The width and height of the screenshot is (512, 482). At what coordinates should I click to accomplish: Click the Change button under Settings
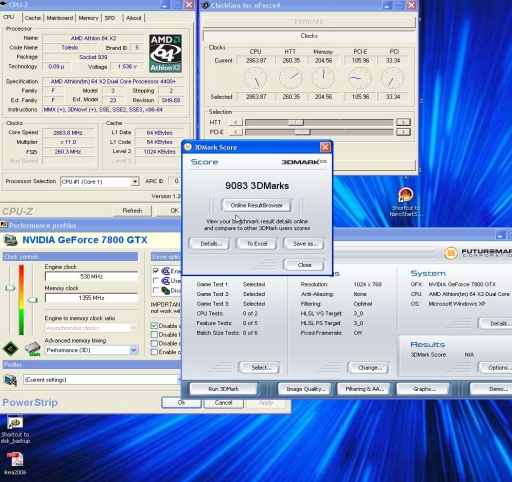(368, 368)
